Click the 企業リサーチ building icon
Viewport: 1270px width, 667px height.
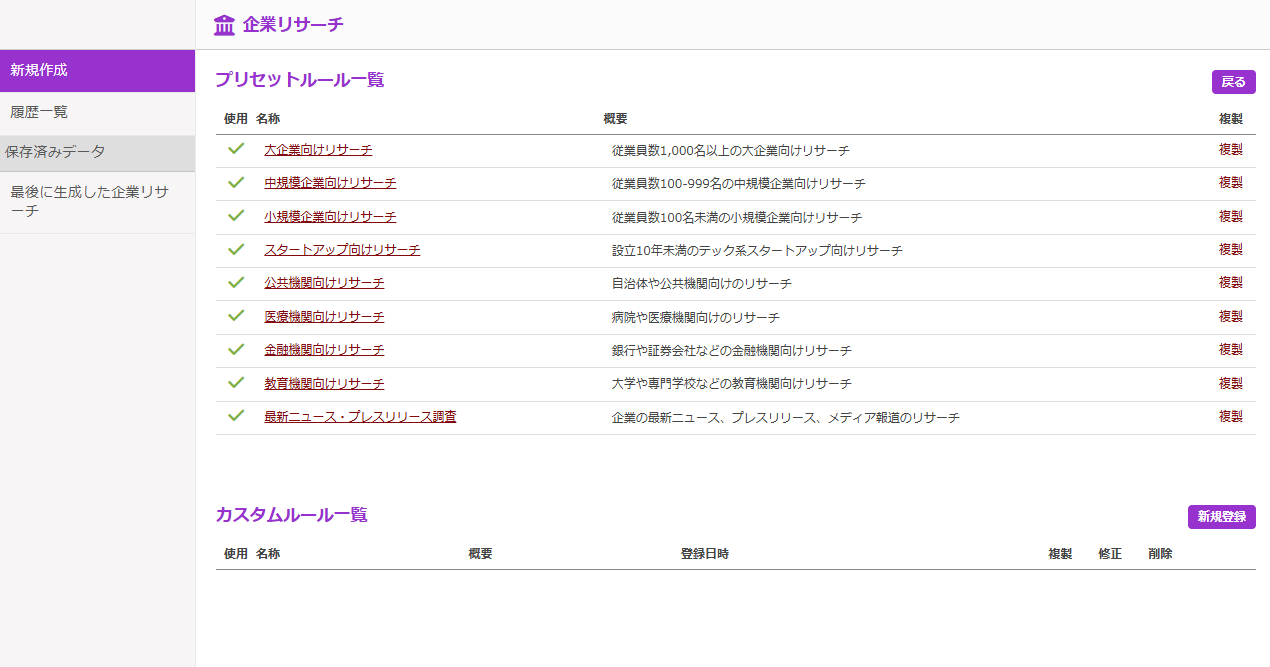pyautogui.click(x=224, y=25)
